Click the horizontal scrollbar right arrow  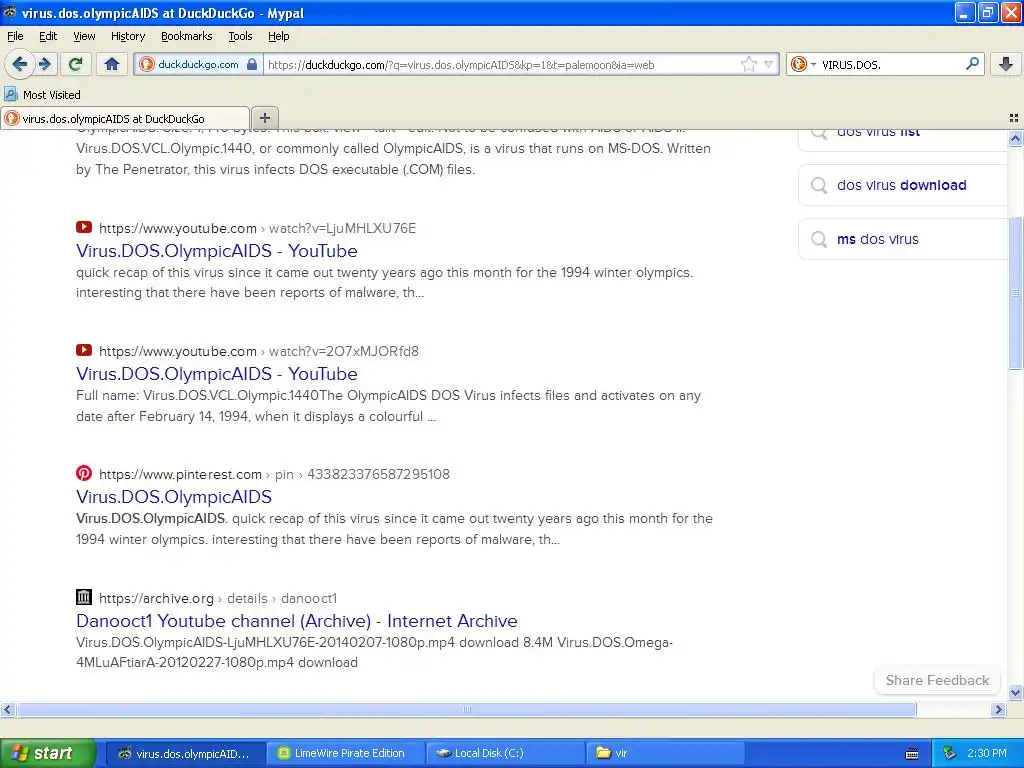point(998,709)
